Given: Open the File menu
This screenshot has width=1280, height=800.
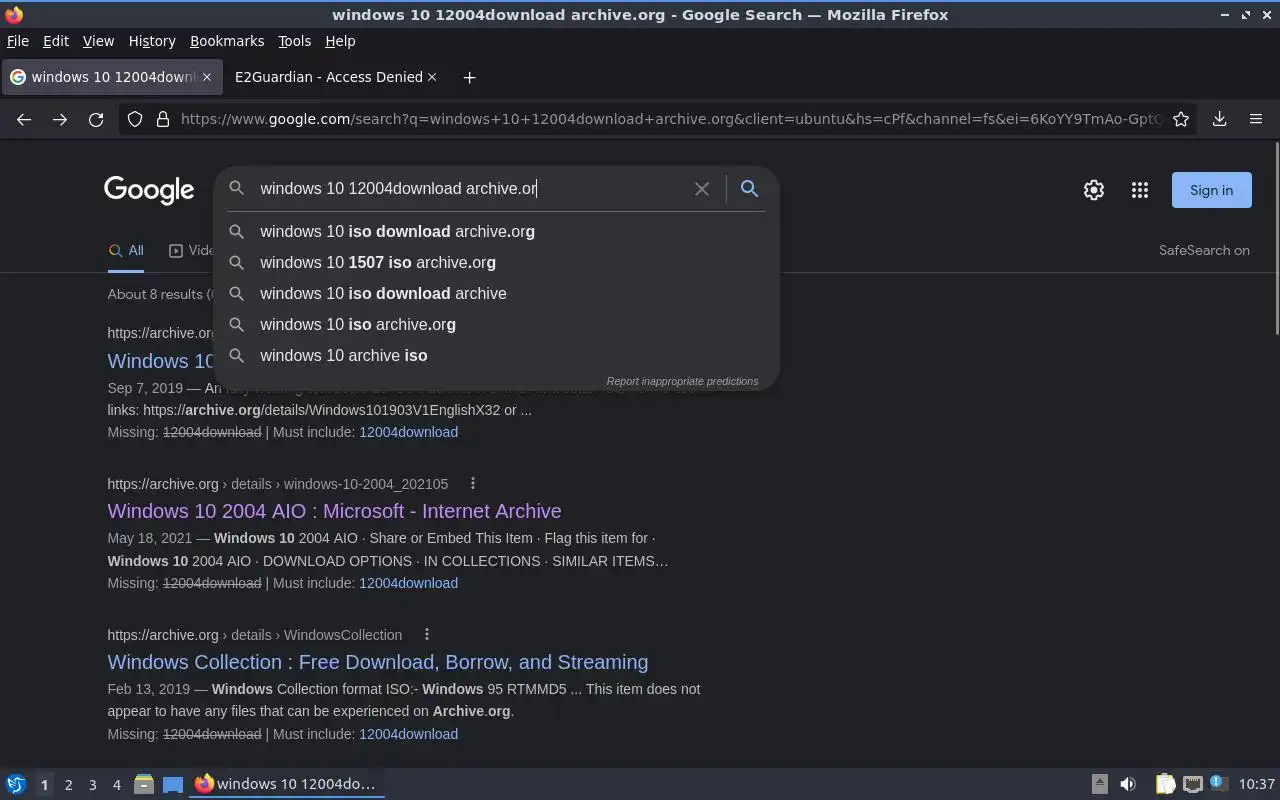Looking at the screenshot, I should click(18, 41).
